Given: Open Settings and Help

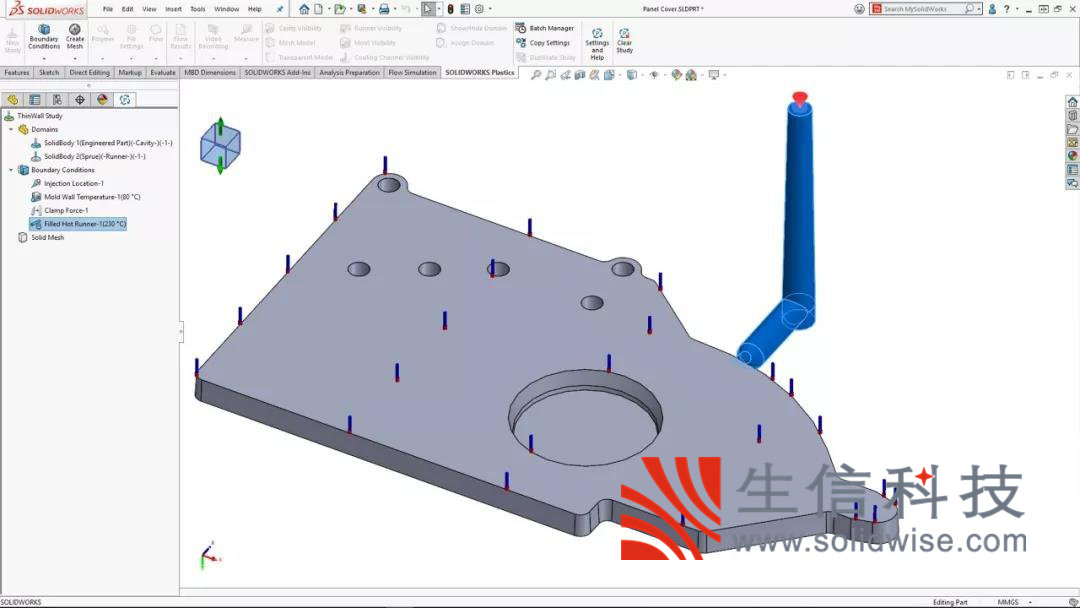Looking at the screenshot, I should coord(597,44).
